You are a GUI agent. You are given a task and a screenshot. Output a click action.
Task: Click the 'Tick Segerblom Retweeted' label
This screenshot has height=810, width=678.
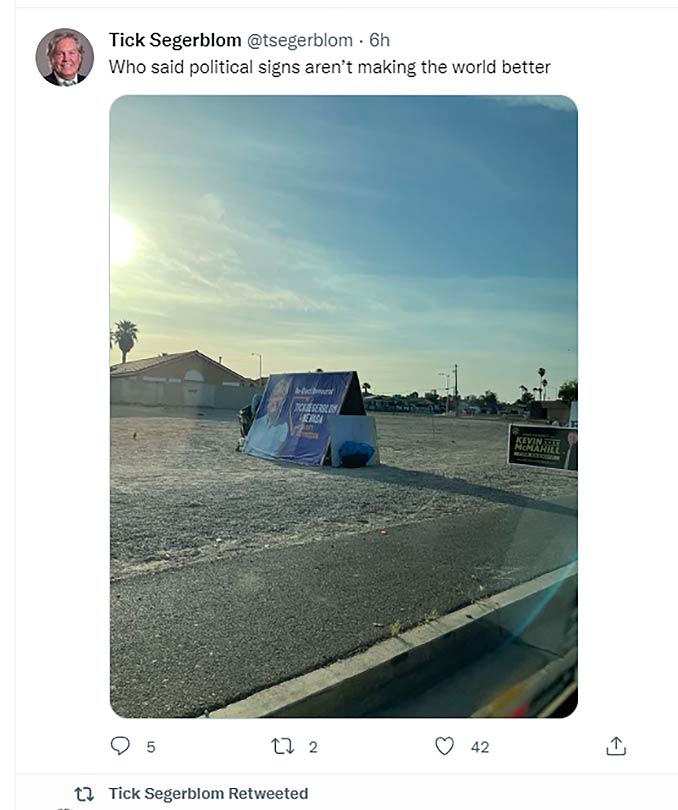[208, 793]
